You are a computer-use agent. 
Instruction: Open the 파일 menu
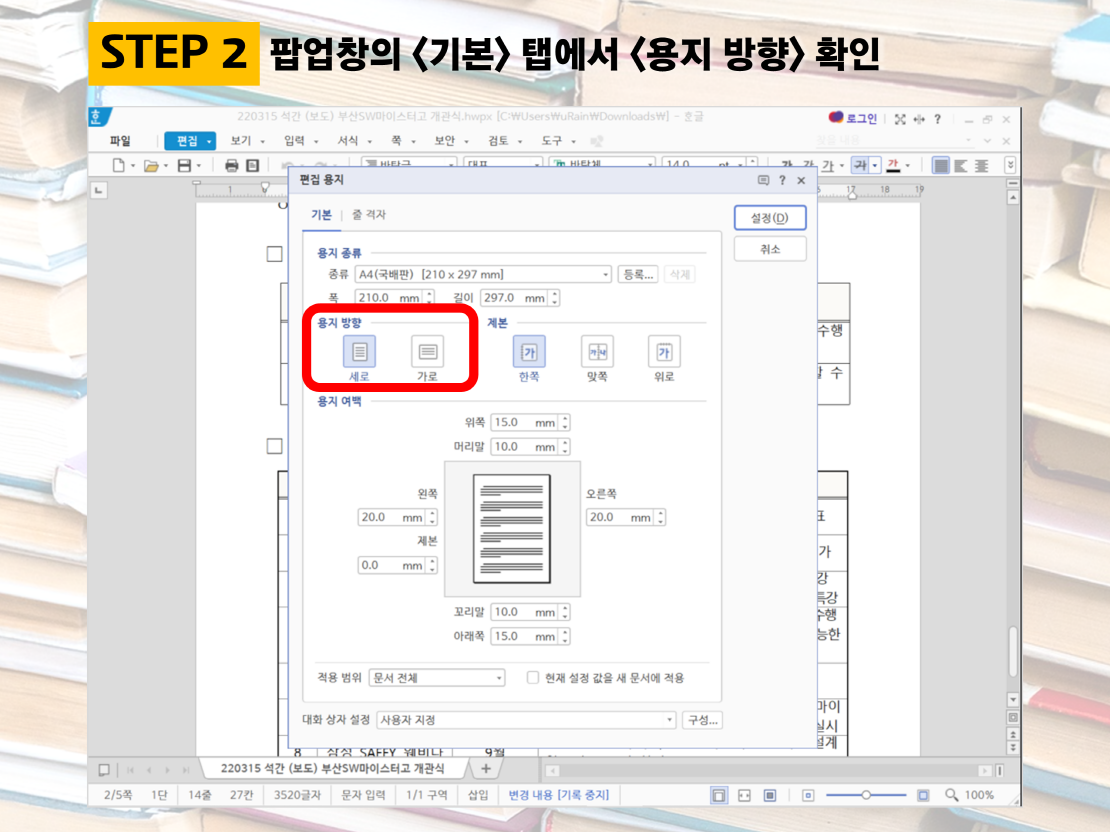pos(120,141)
